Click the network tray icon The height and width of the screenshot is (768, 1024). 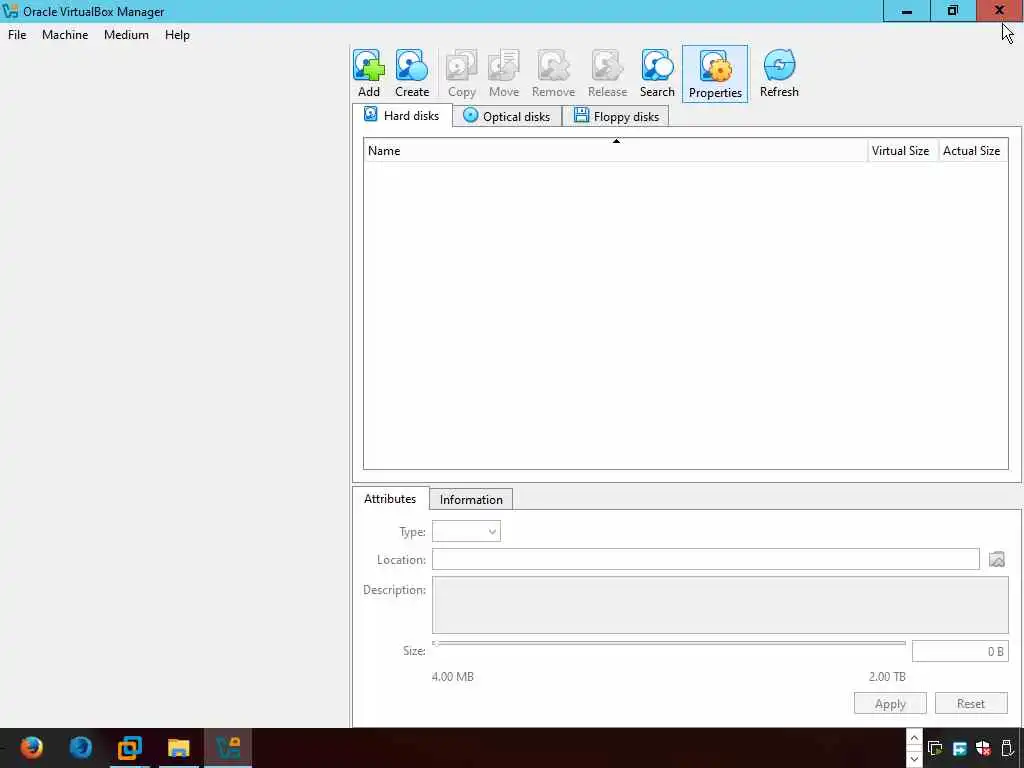[959, 748]
